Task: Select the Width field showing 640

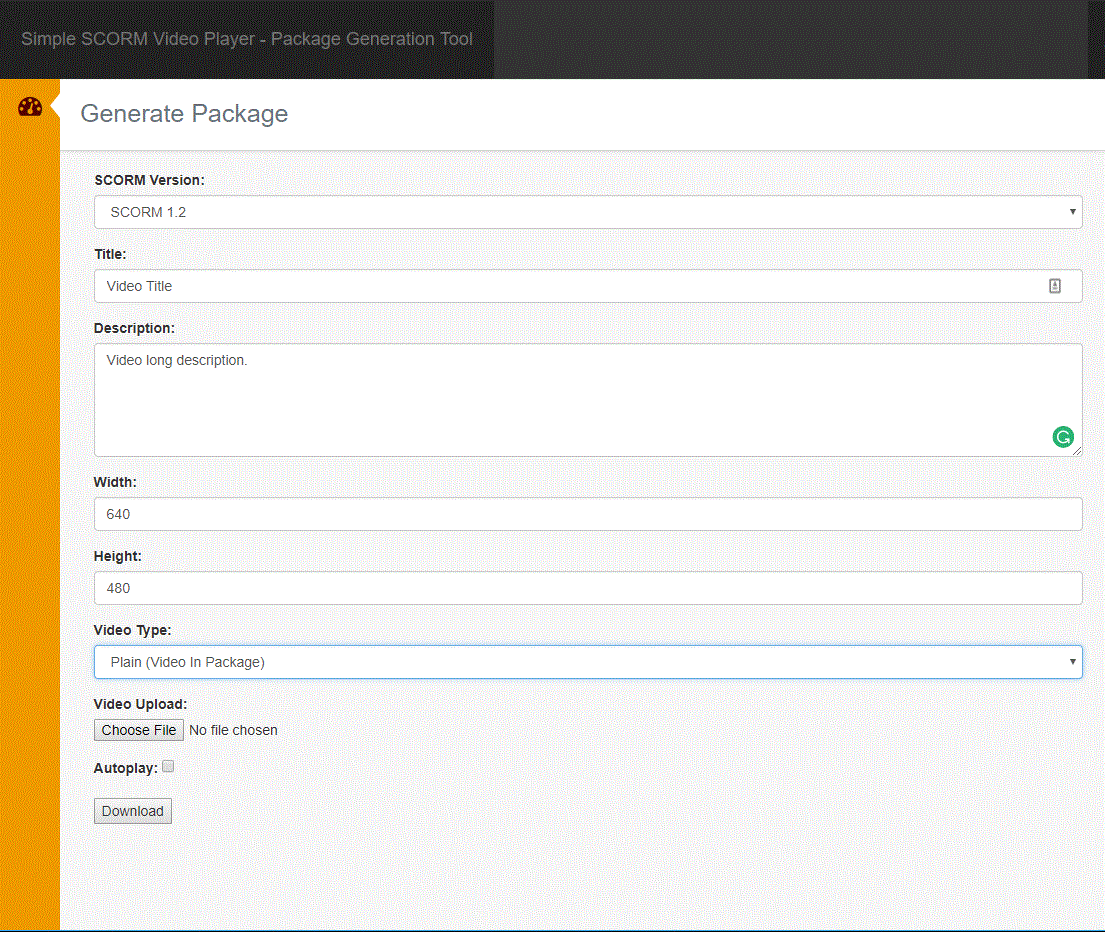Action: 588,514
